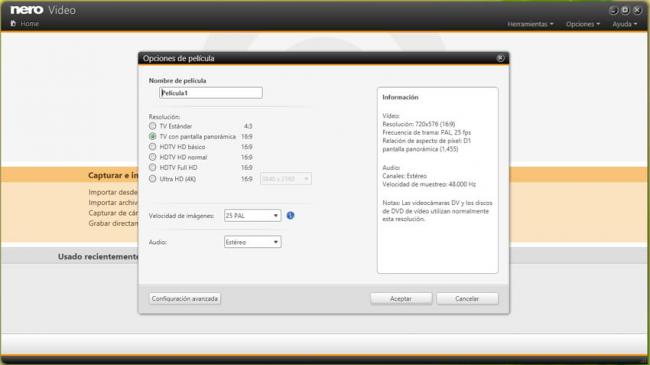Image resolution: width=650 pixels, height=365 pixels.
Task: Open the 25 PAL frame rate dropdown
Action: 252,216
